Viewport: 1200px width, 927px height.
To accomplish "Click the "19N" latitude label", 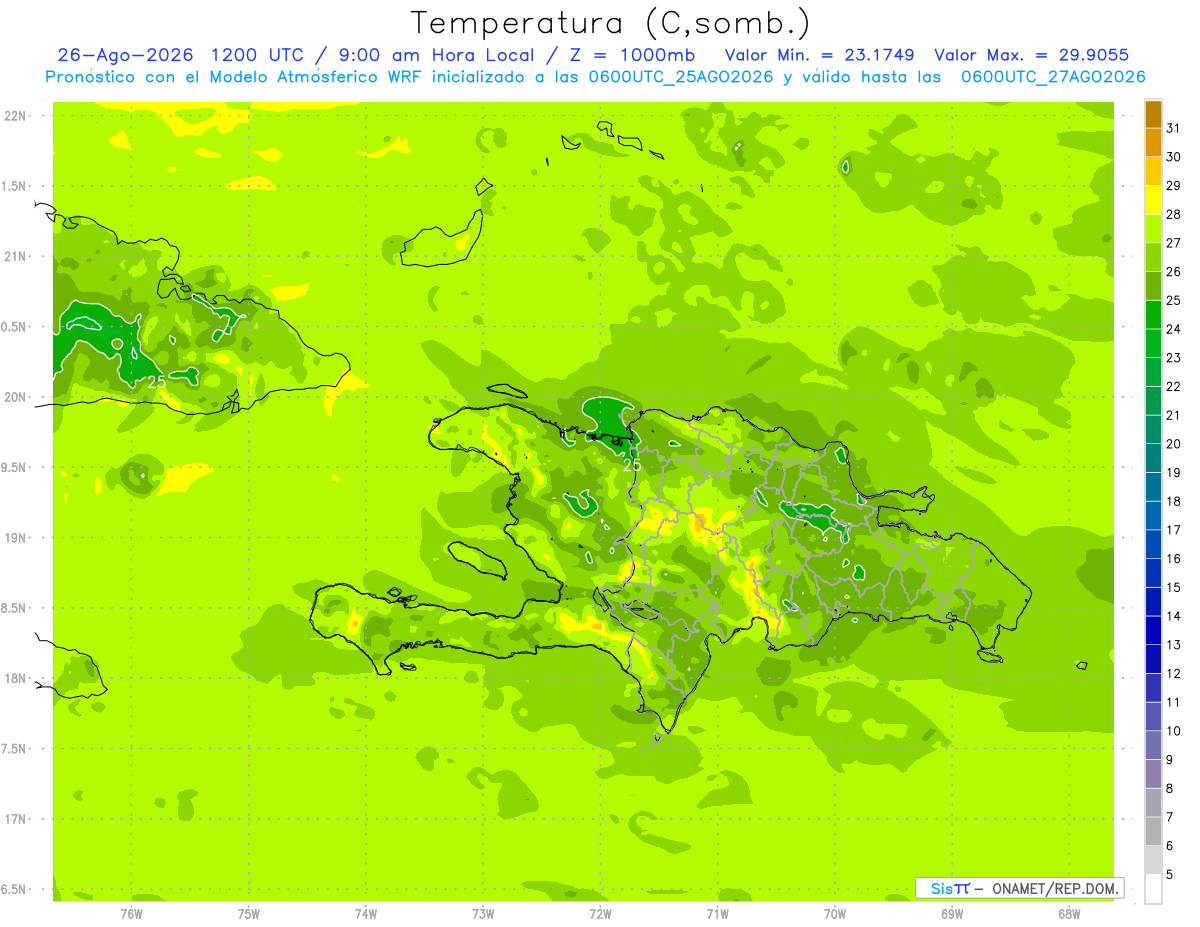I will tap(16, 538).
